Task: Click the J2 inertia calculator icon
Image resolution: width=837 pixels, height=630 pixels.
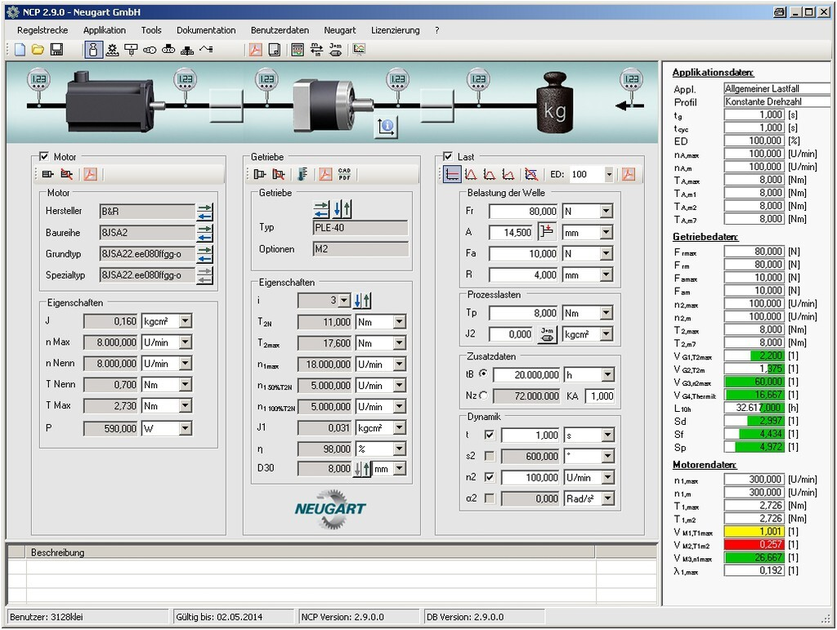Action: 547,334
